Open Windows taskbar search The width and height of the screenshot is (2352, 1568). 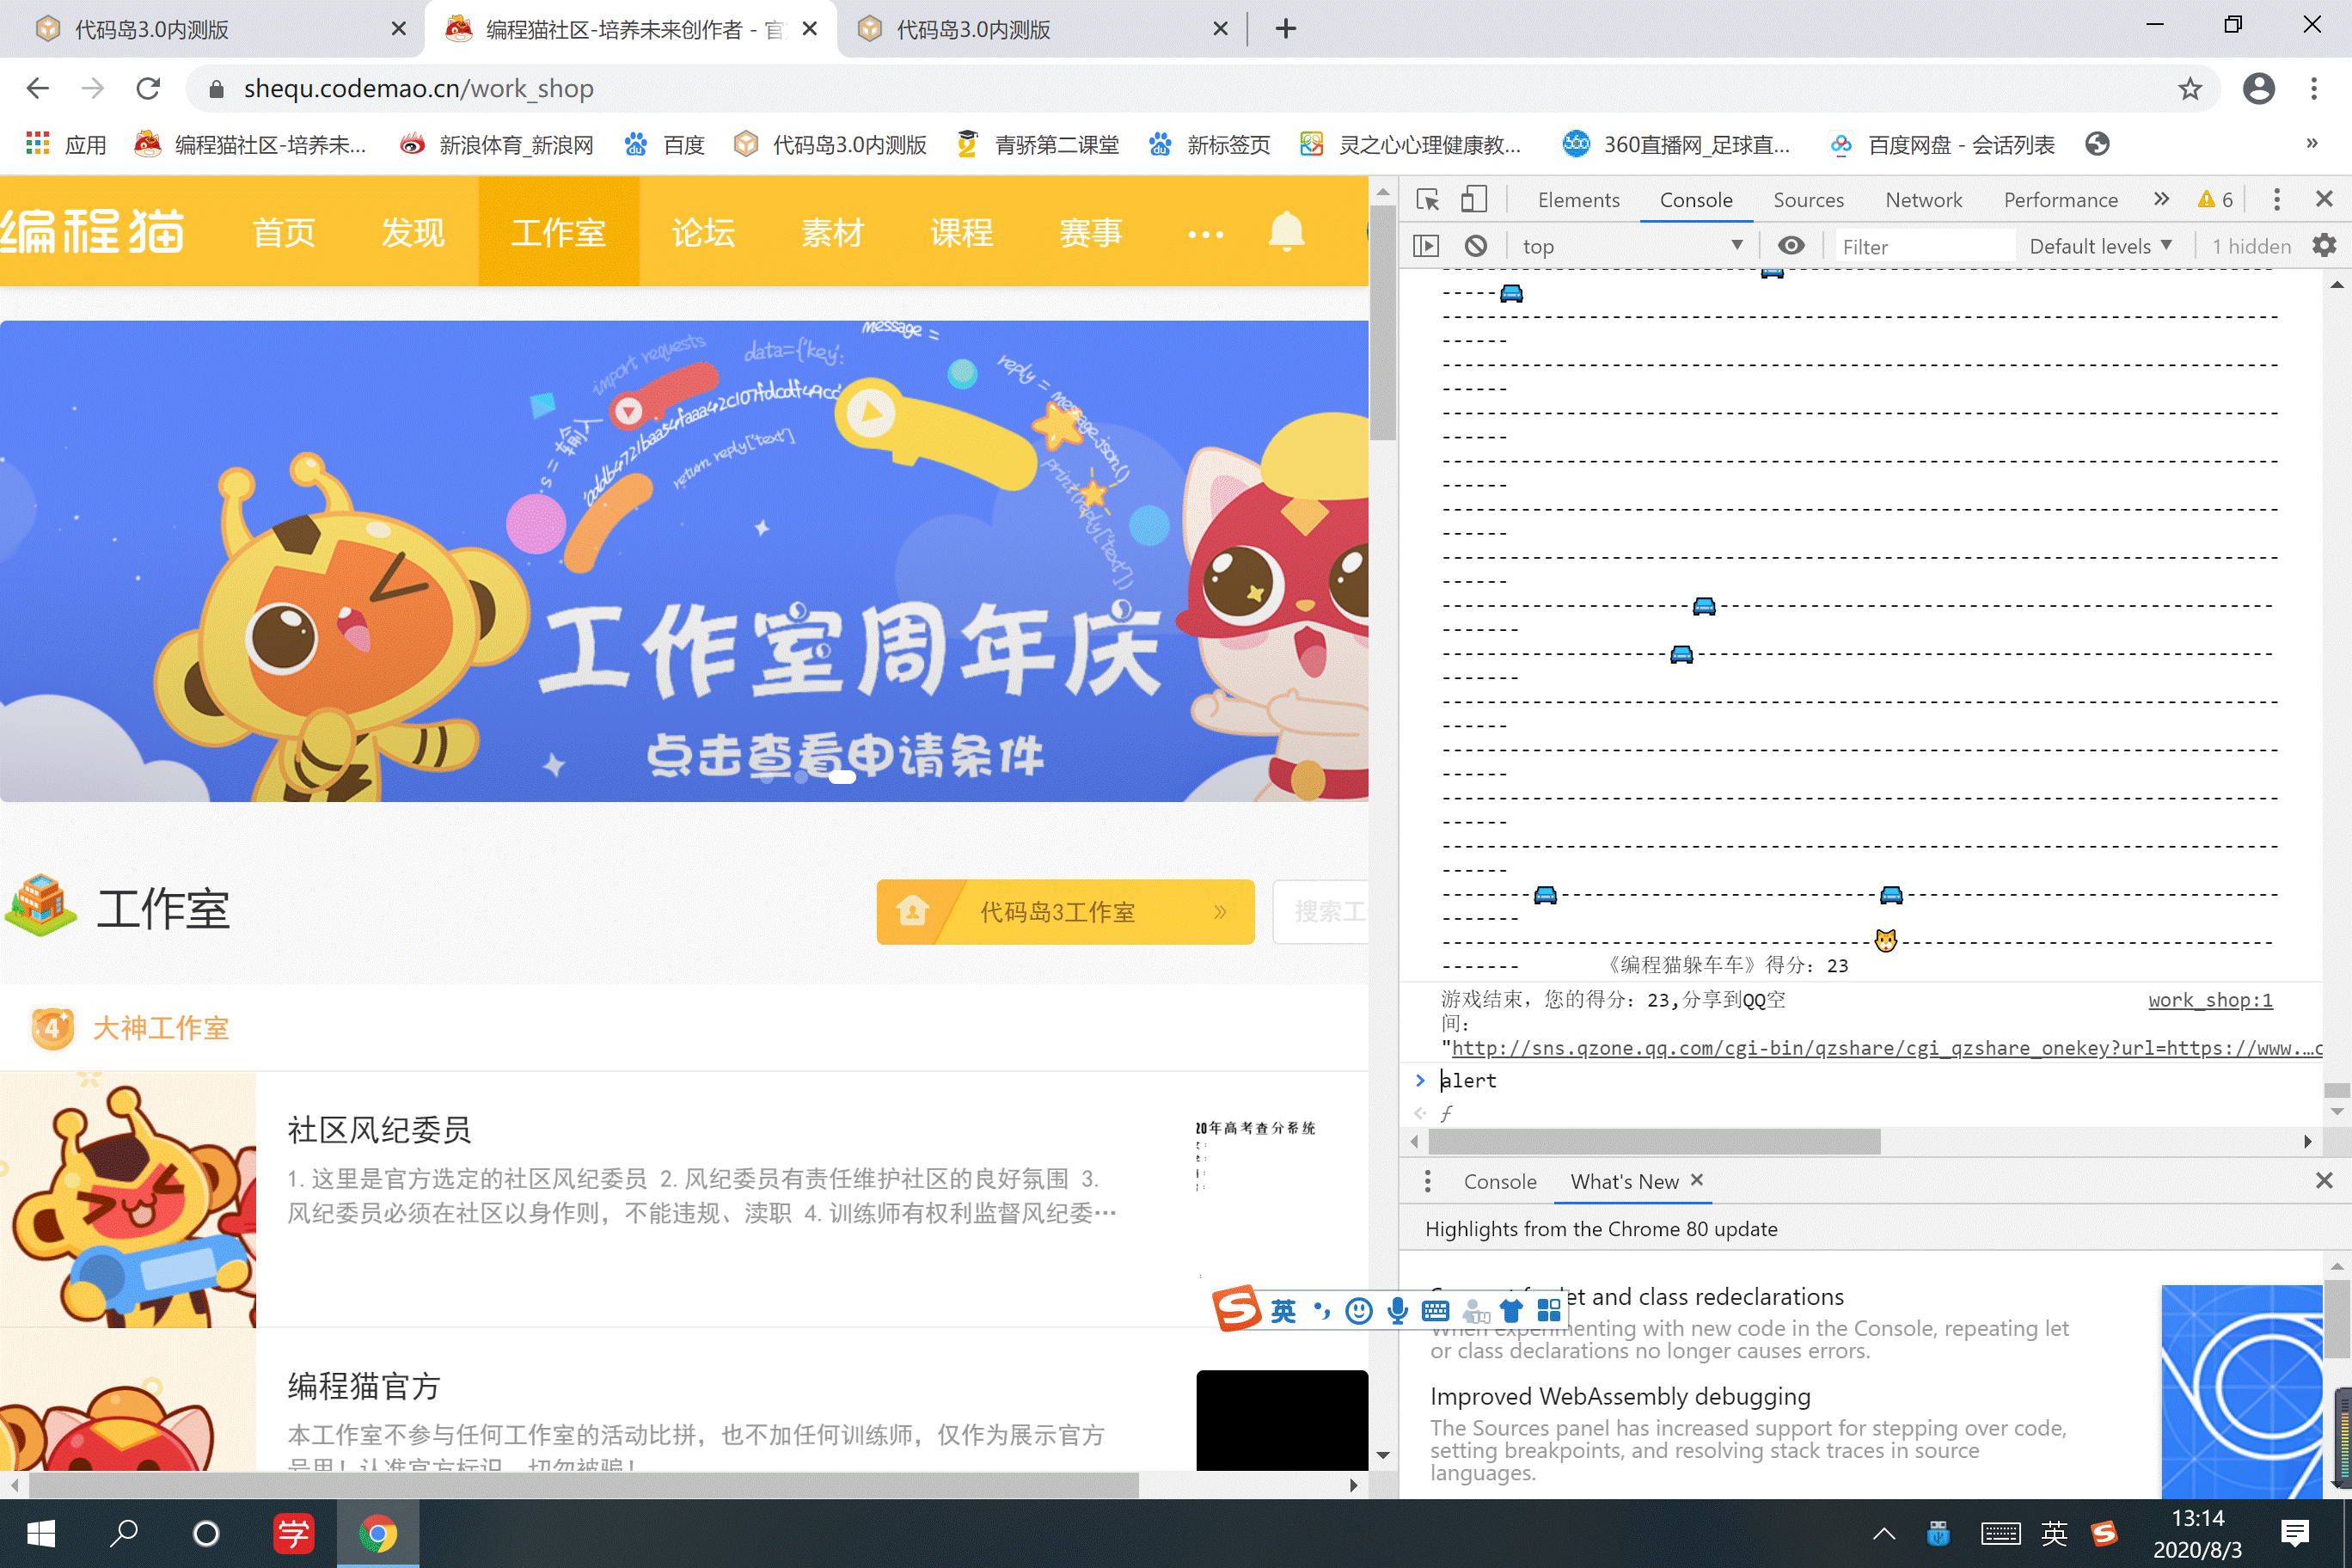124,1533
